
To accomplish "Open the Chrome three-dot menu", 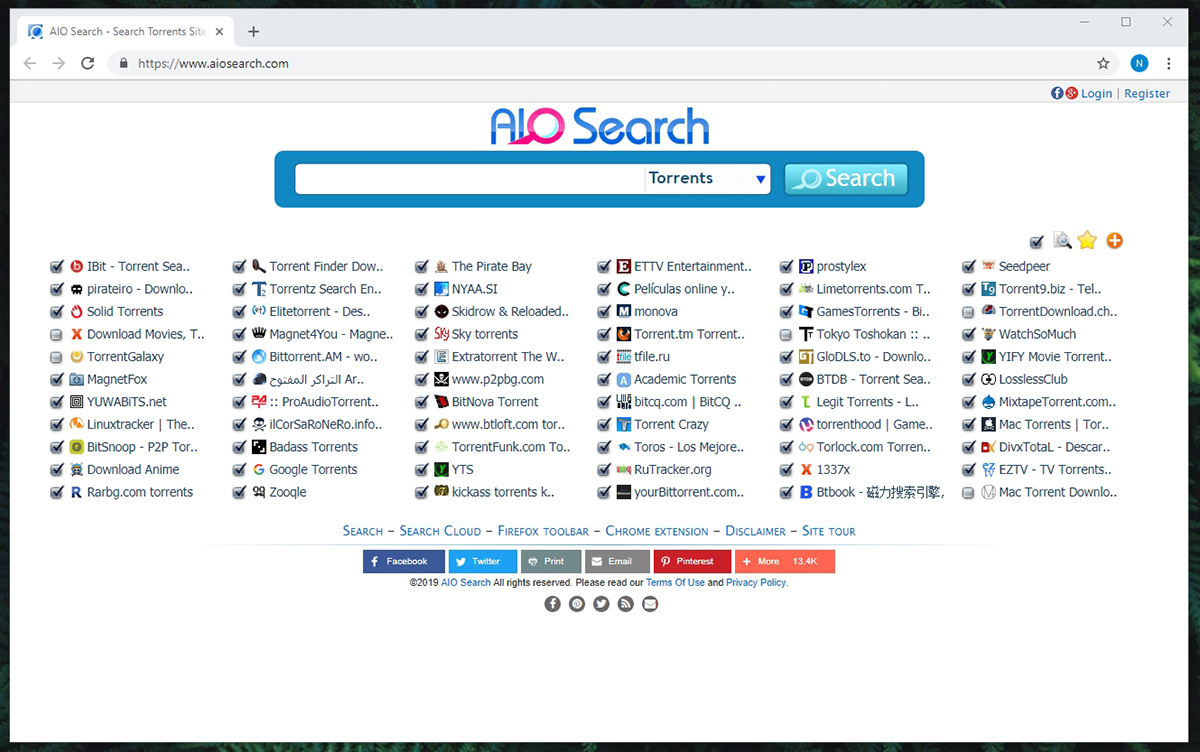I will (x=1168, y=63).
